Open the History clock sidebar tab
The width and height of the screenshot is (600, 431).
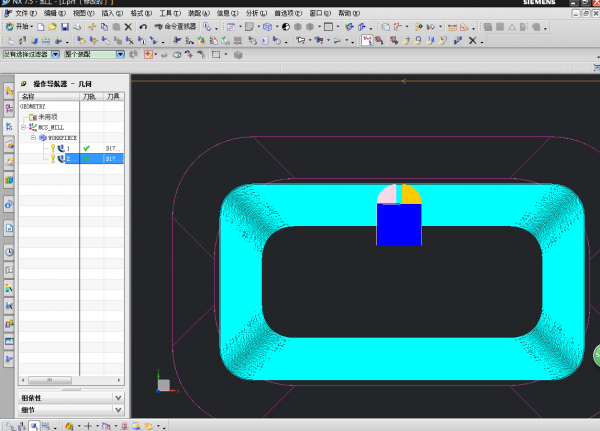[x=9, y=252]
